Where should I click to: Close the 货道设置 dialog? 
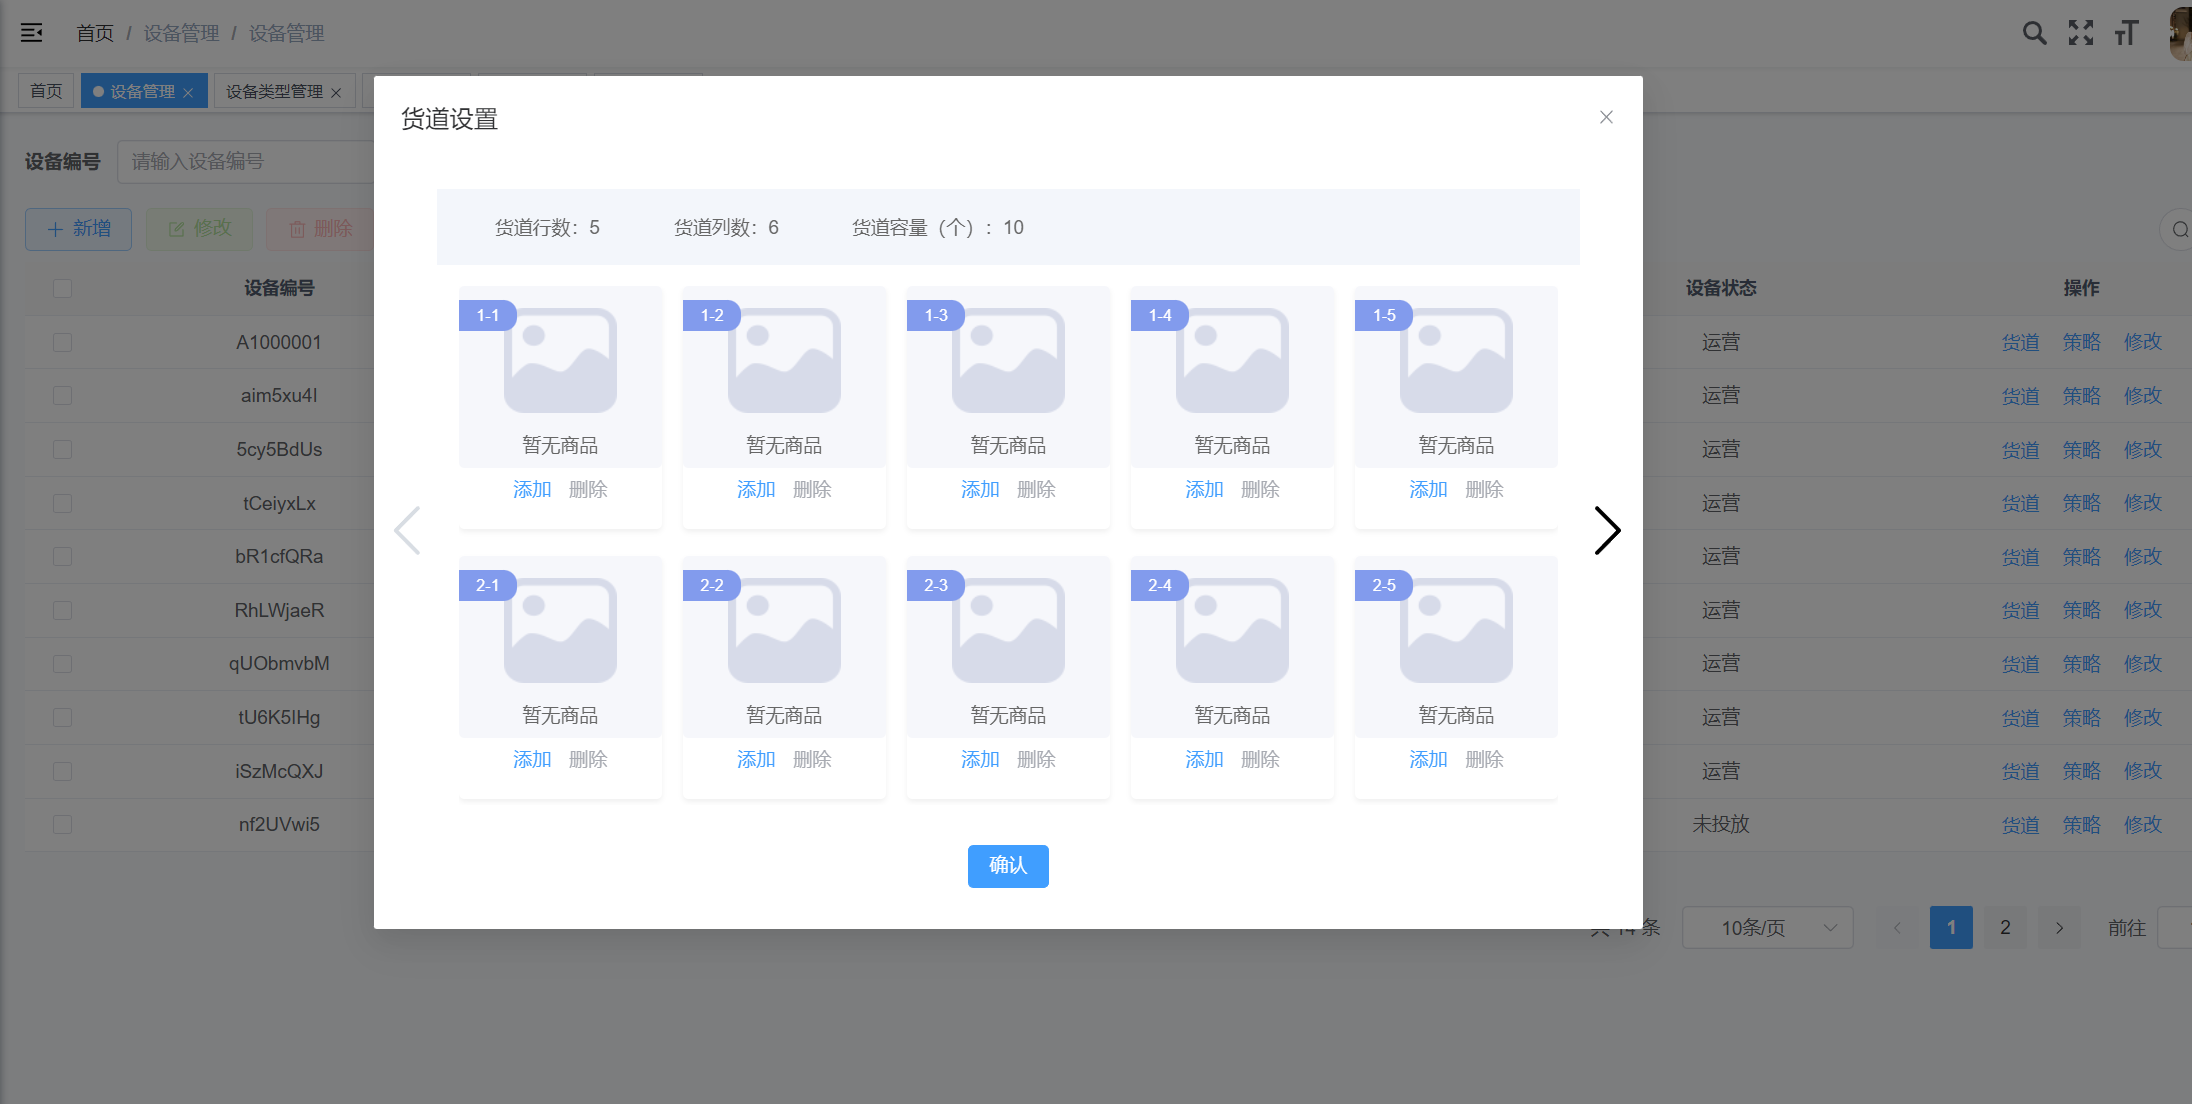pyautogui.click(x=1606, y=117)
